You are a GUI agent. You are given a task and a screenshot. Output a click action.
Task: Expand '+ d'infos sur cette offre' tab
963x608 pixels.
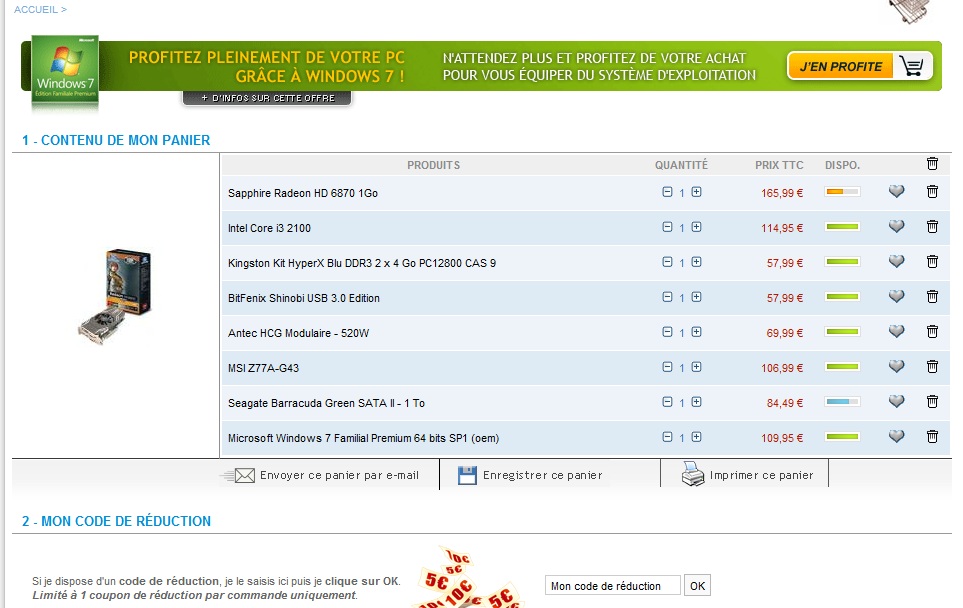coord(267,98)
